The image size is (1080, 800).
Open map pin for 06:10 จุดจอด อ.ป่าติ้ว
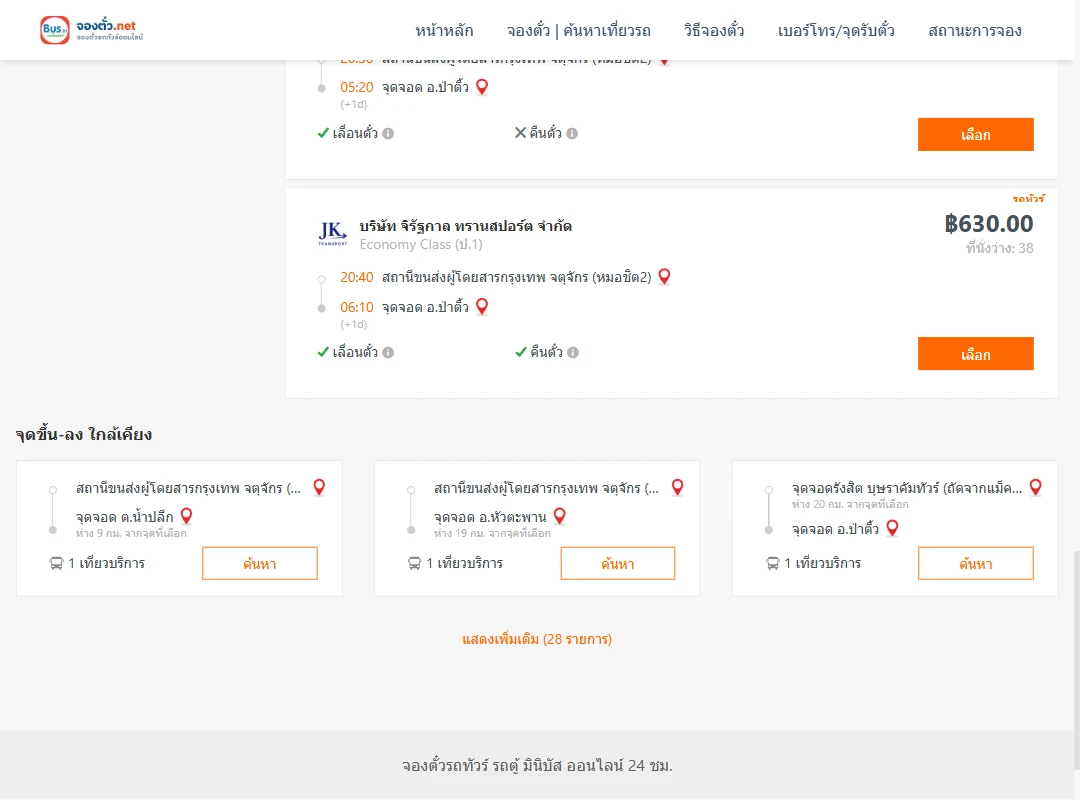coord(482,306)
